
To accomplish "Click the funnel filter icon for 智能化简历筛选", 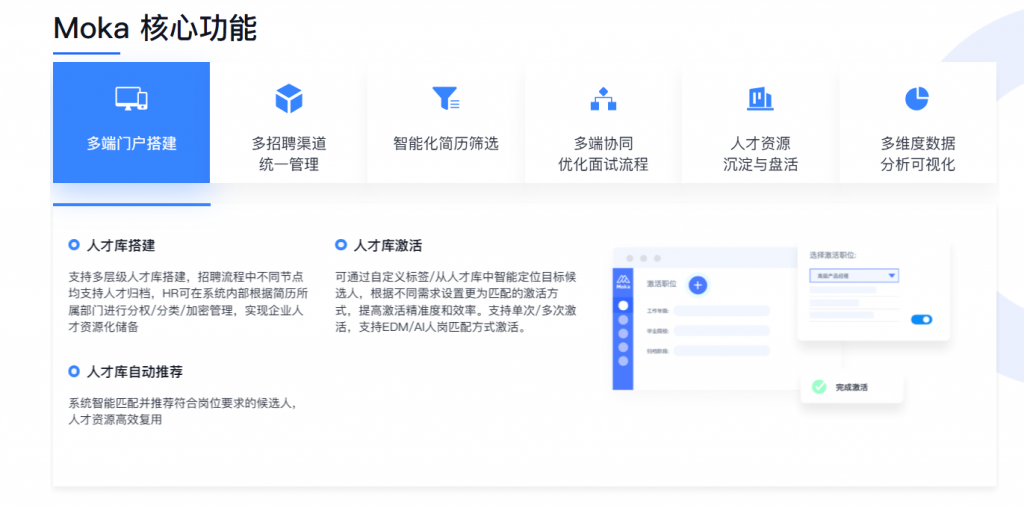I will (x=445, y=98).
